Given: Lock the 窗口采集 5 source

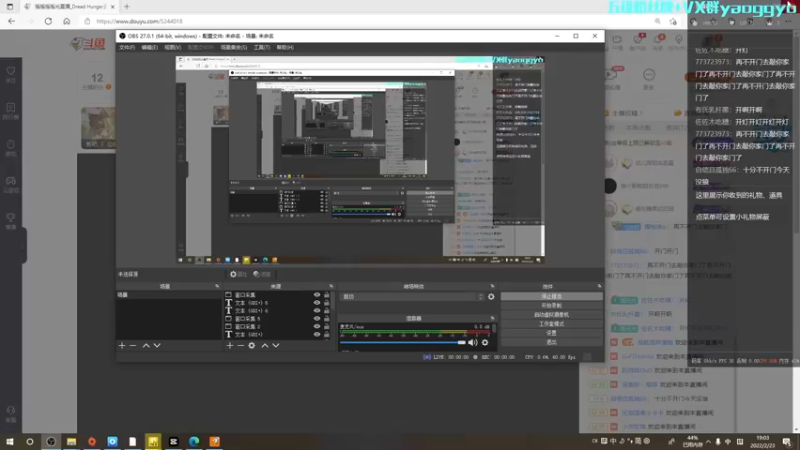Looking at the screenshot, I should tap(327, 318).
